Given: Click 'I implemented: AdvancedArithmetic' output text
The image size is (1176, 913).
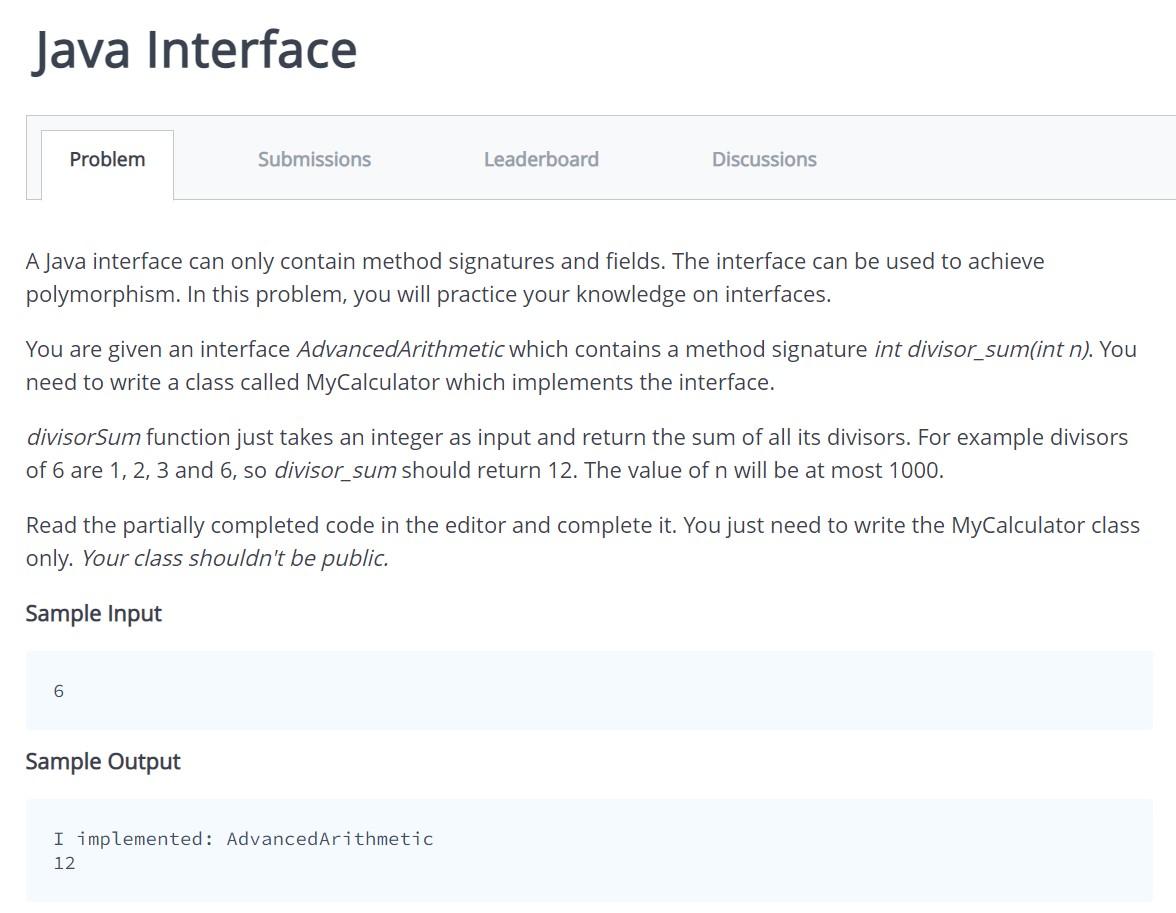Looking at the screenshot, I should click(243, 838).
